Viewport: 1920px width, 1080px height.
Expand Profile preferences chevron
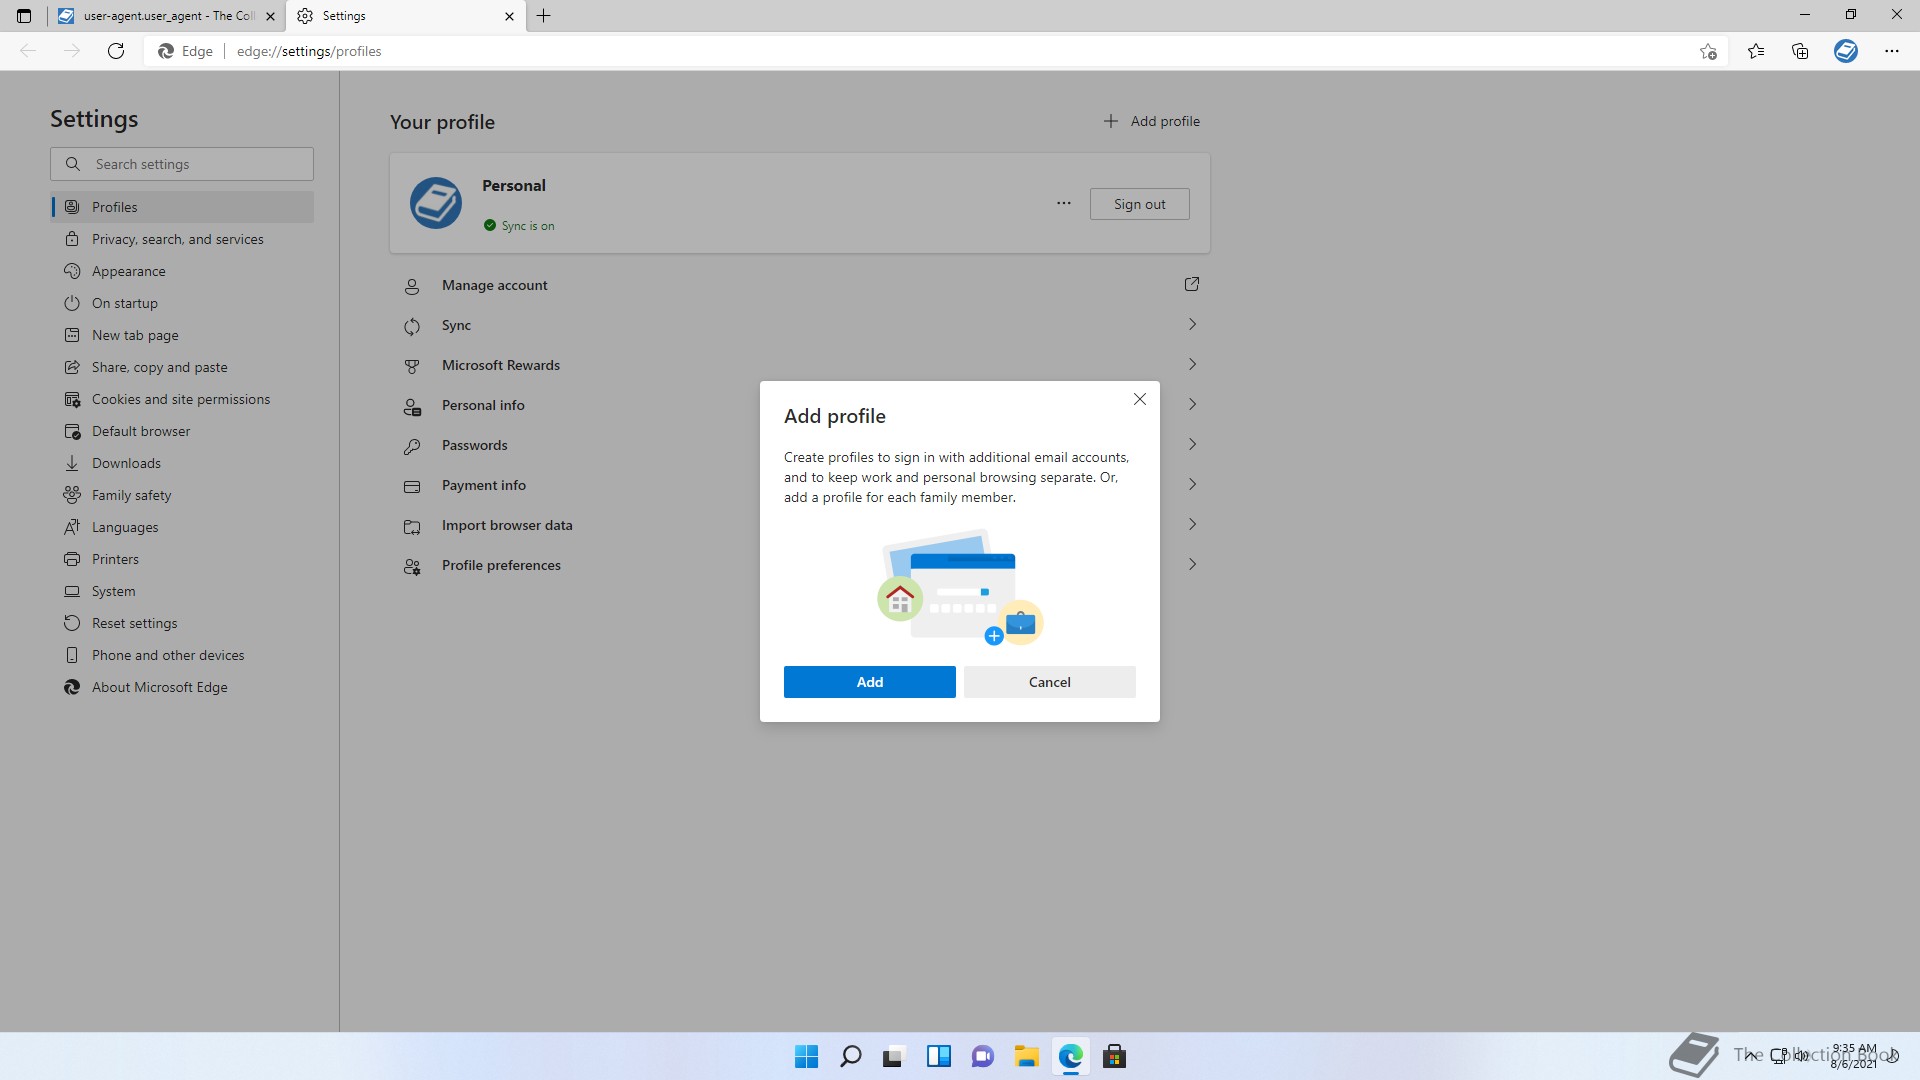tap(1191, 565)
